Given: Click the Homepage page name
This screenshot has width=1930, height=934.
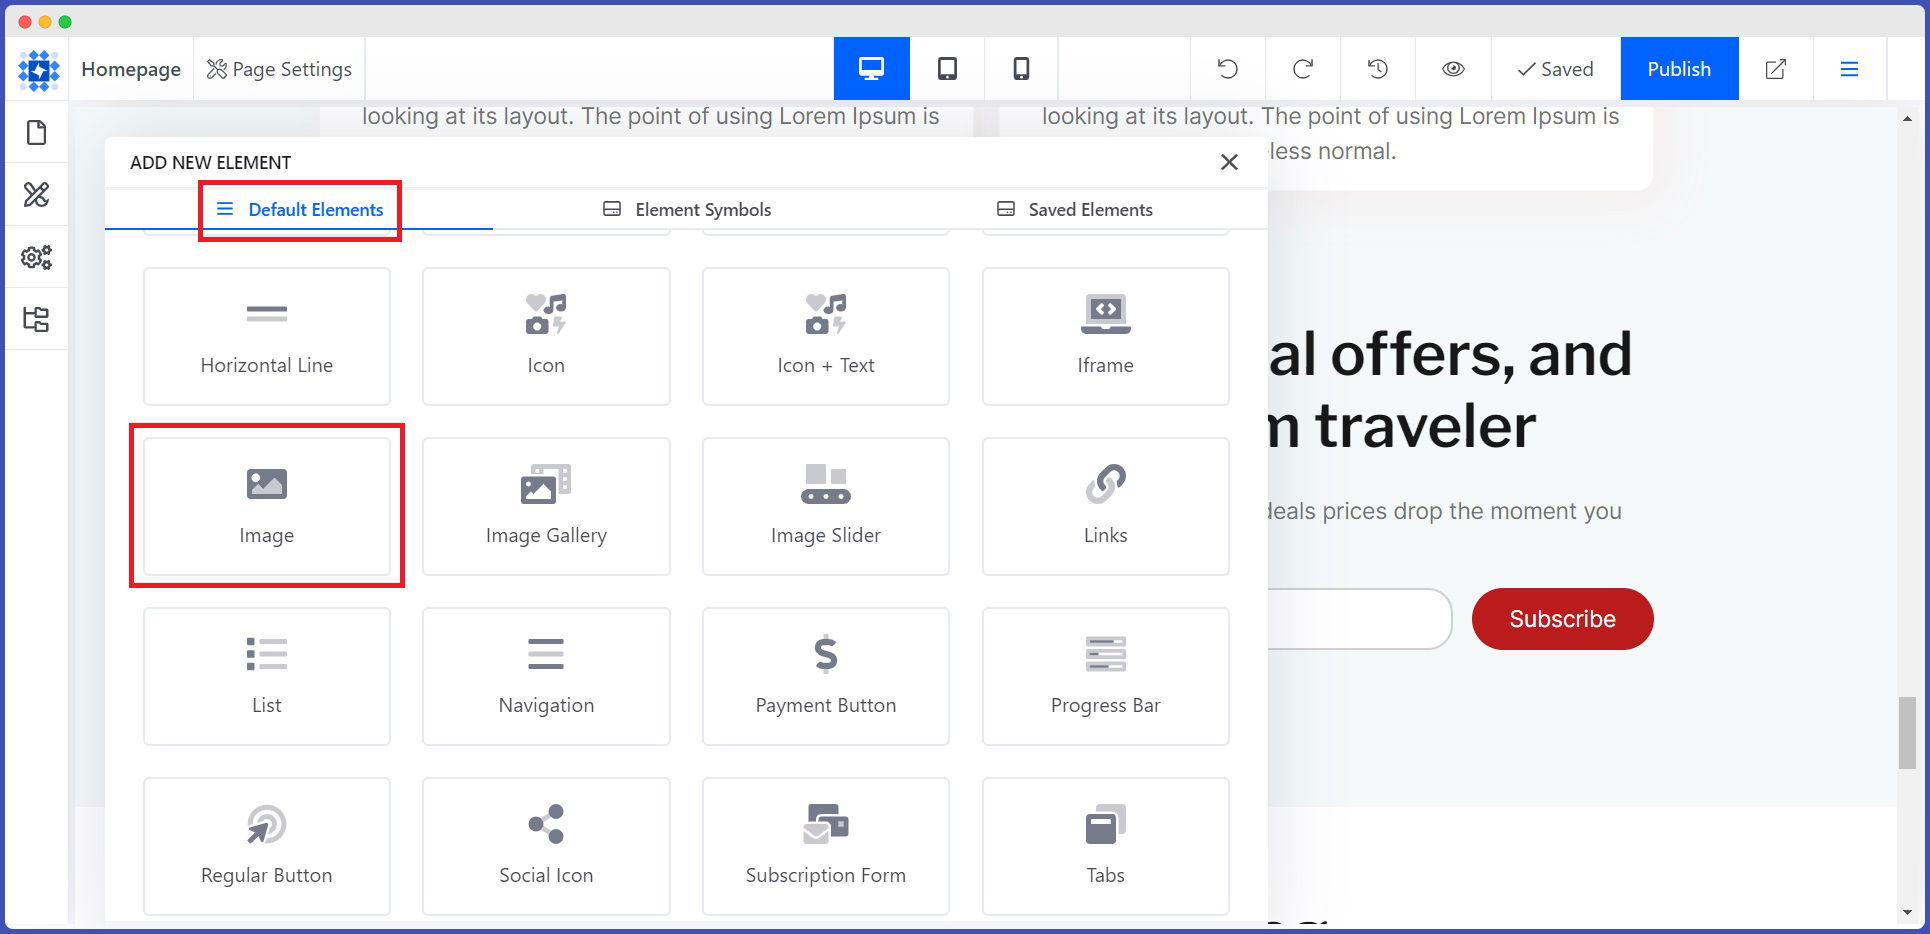Looking at the screenshot, I should pos(131,69).
